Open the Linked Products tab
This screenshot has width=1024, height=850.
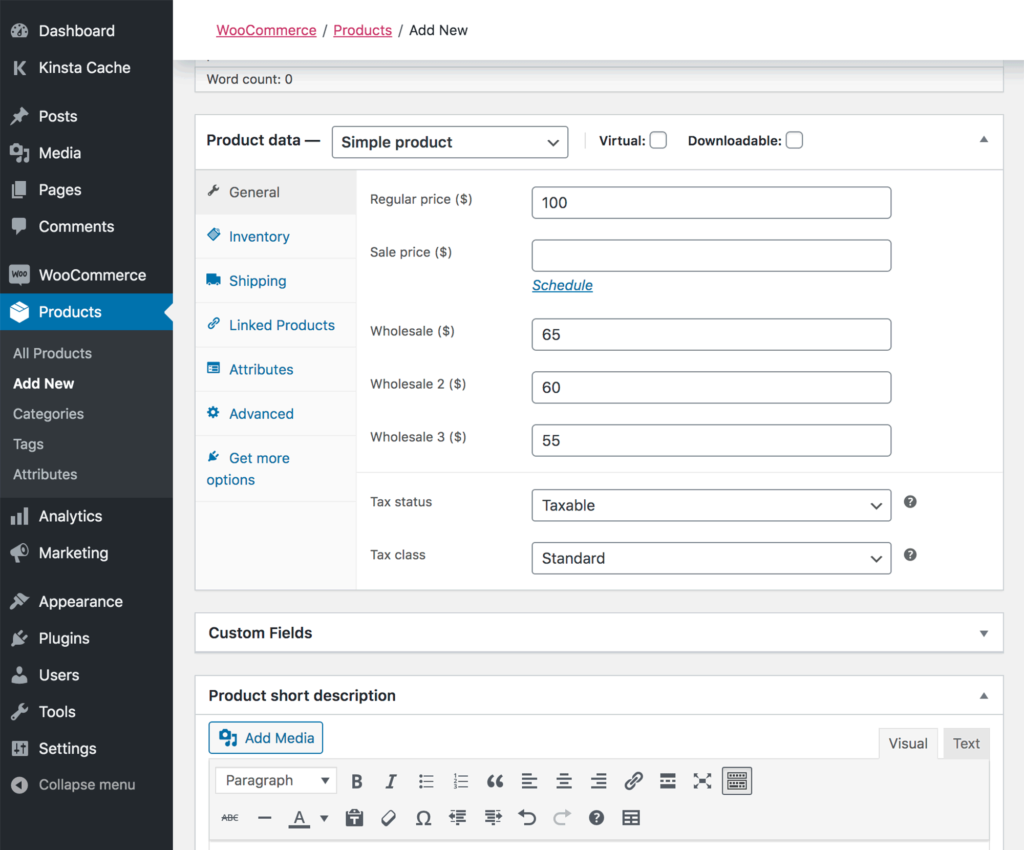coord(276,325)
